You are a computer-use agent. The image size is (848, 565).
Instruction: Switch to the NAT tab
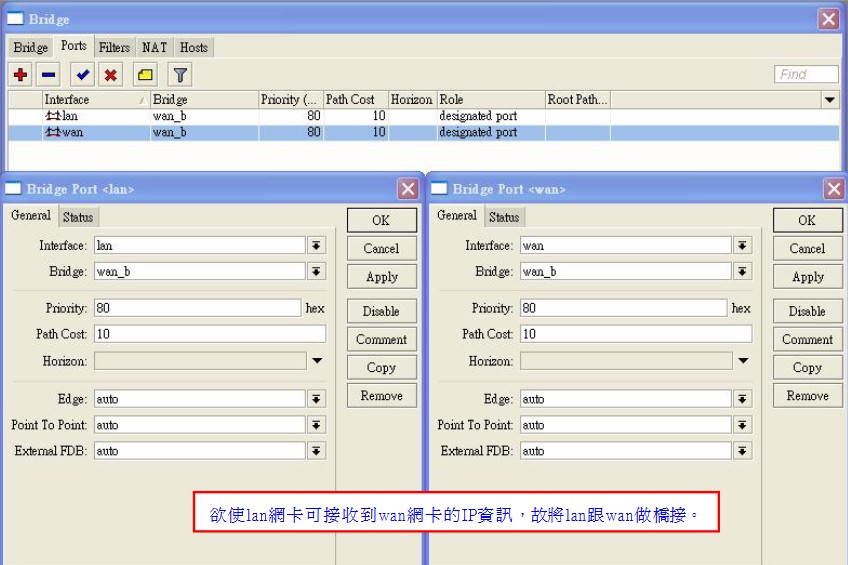tap(155, 48)
